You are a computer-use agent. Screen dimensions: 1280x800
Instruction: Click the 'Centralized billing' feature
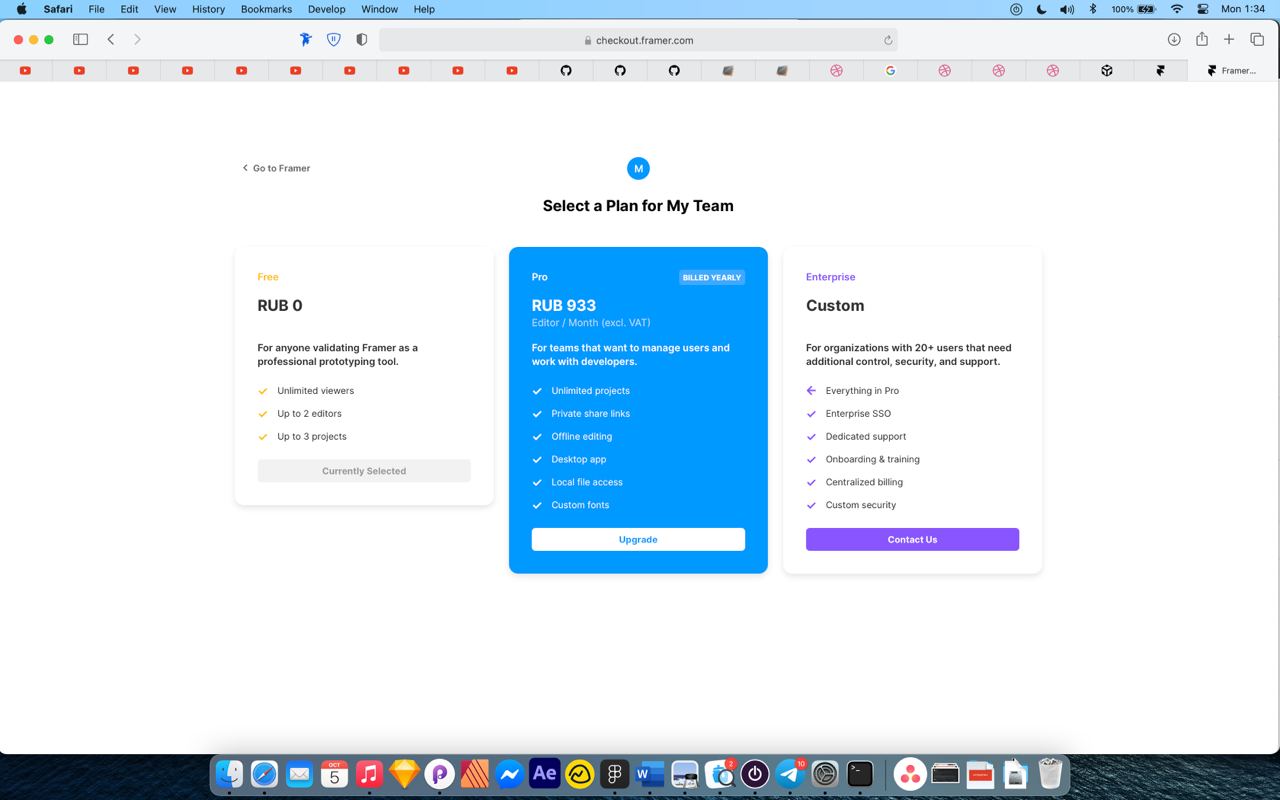tap(864, 482)
